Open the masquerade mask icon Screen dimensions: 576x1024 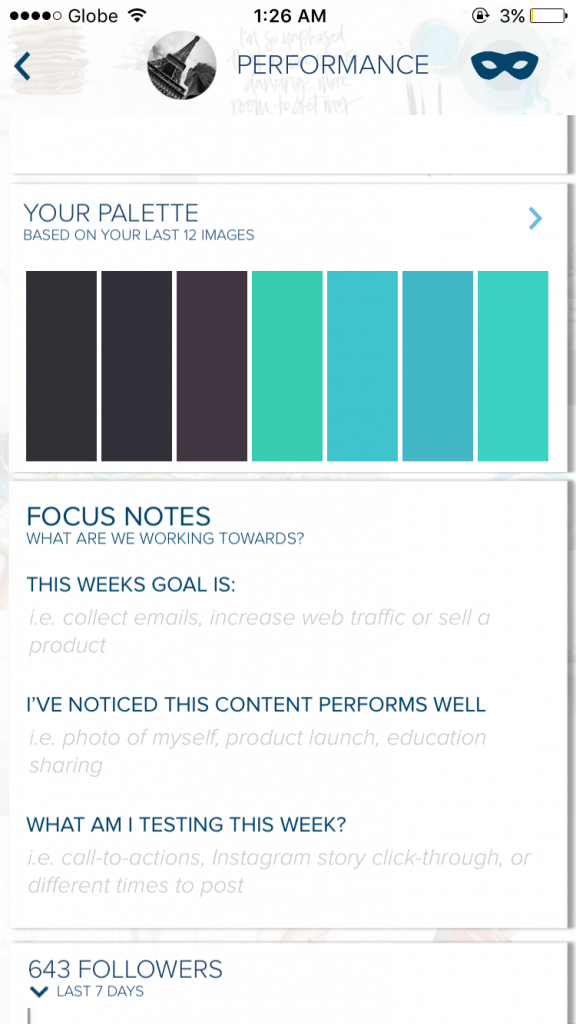pos(504,66)
